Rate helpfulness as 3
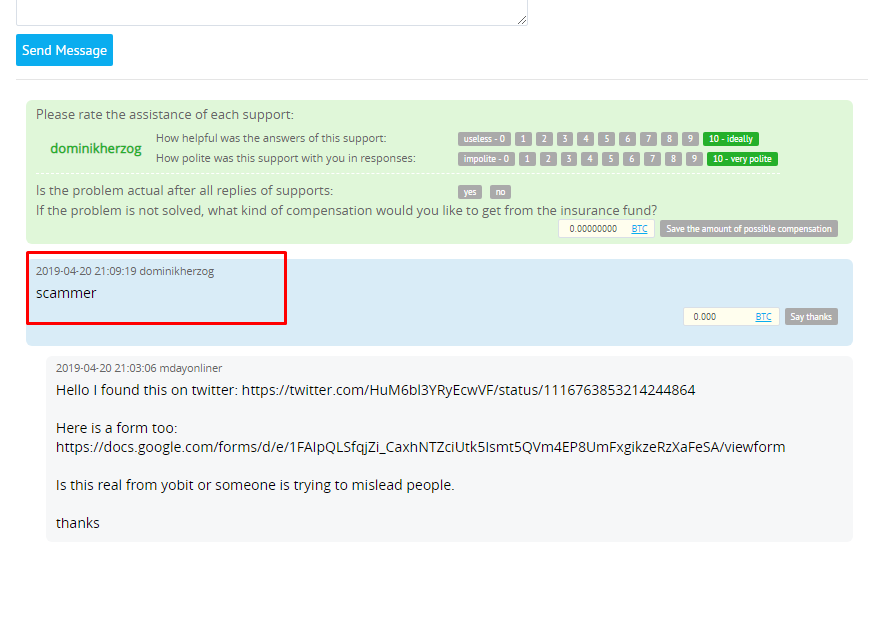This screenshot has width=871, height=628. coord(565,139)
